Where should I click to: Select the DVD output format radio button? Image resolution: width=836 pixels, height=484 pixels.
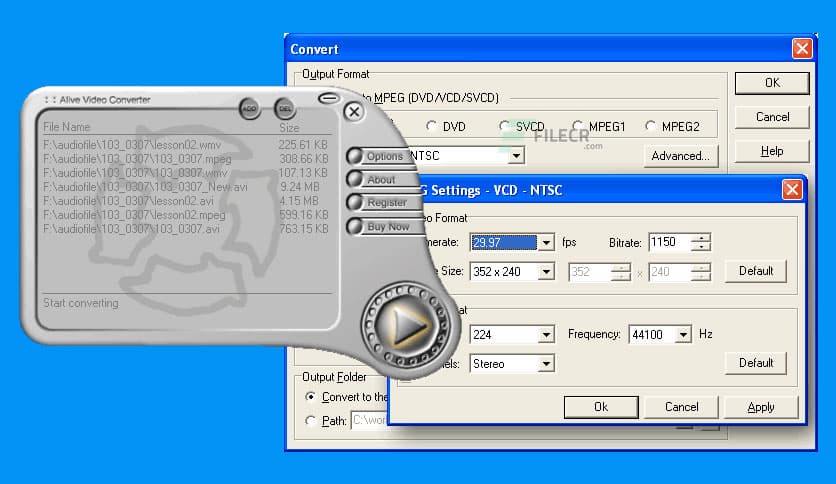pos(431,126)
